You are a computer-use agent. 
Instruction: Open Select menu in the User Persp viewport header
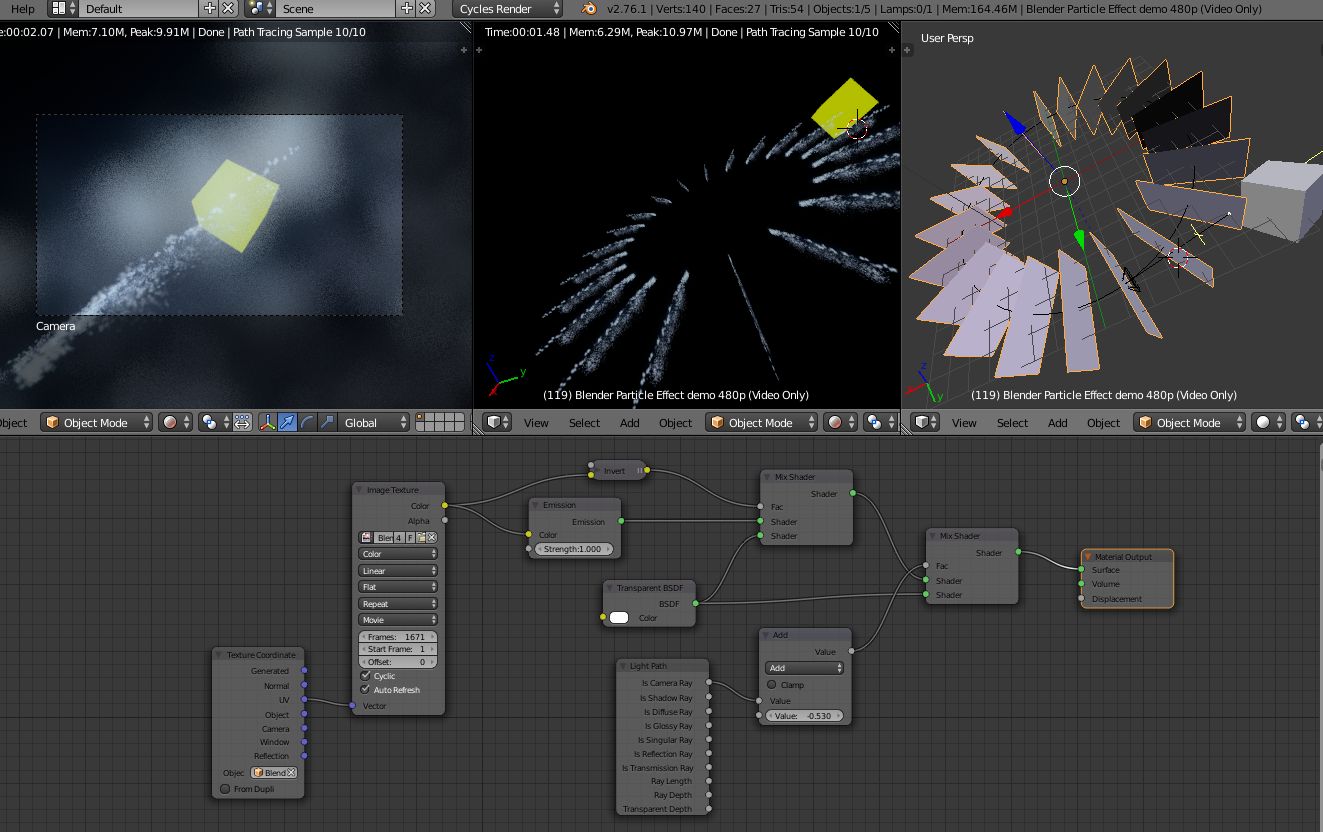[1012, 423]
